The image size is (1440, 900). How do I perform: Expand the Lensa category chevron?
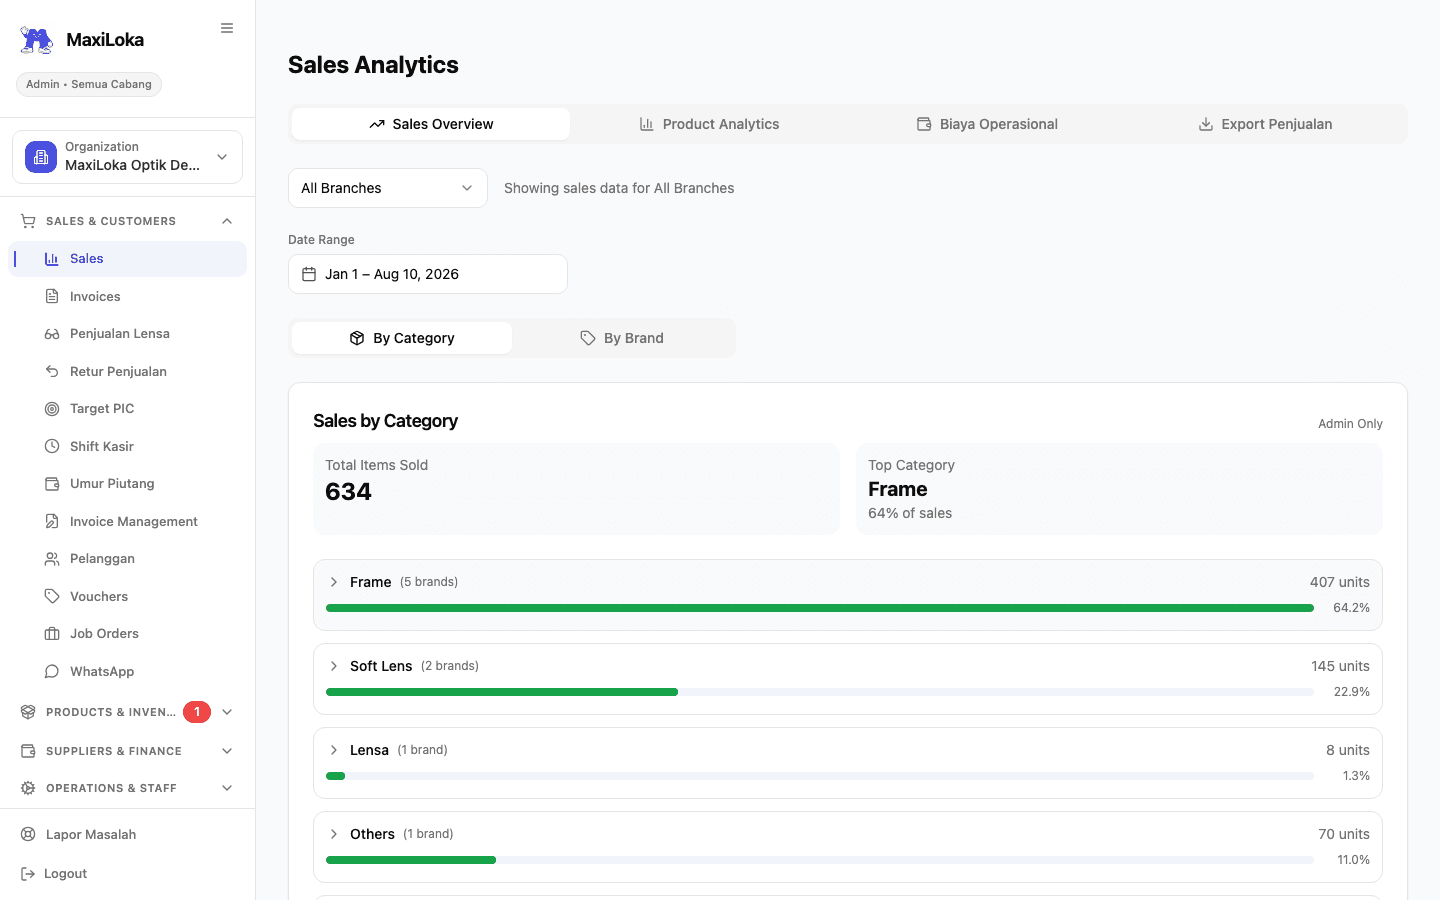(334, 750)
